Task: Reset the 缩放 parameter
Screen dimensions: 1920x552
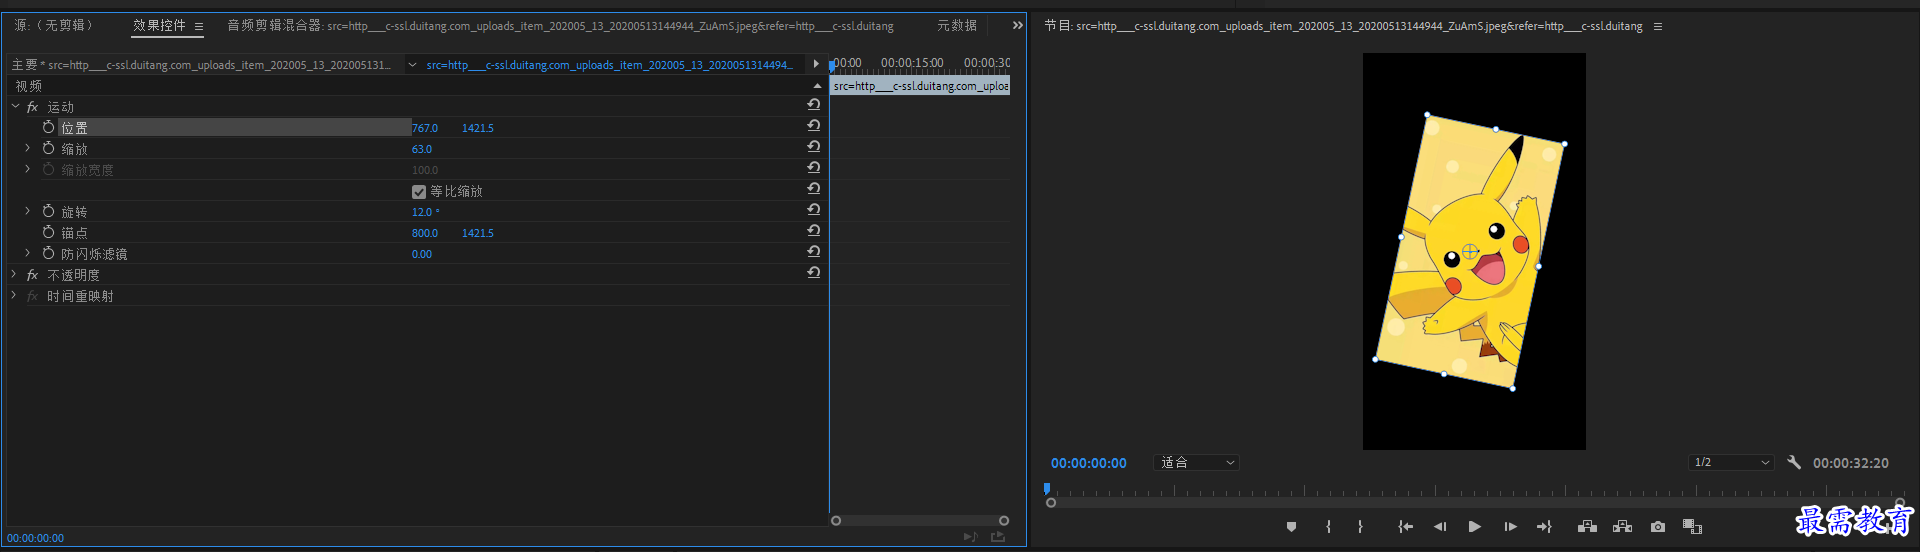Action: coord(813,147)
